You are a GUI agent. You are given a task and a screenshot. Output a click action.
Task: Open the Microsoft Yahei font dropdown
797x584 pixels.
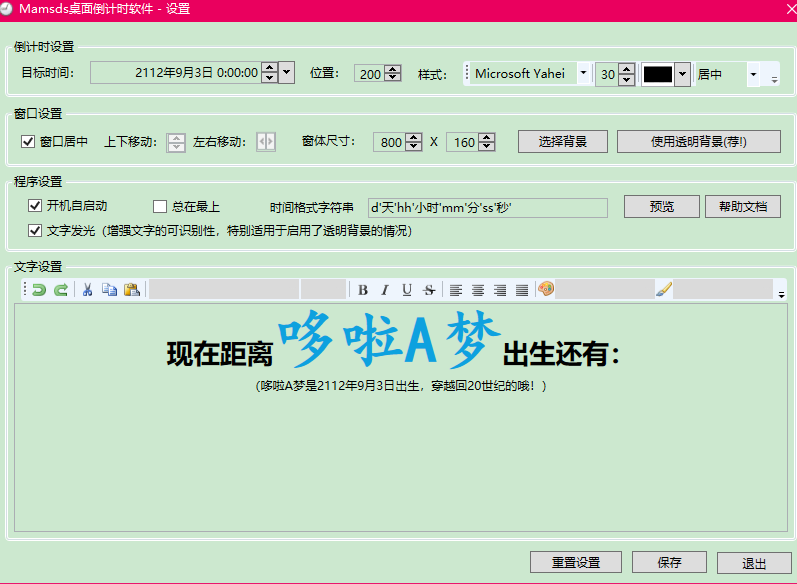point(584,74)
